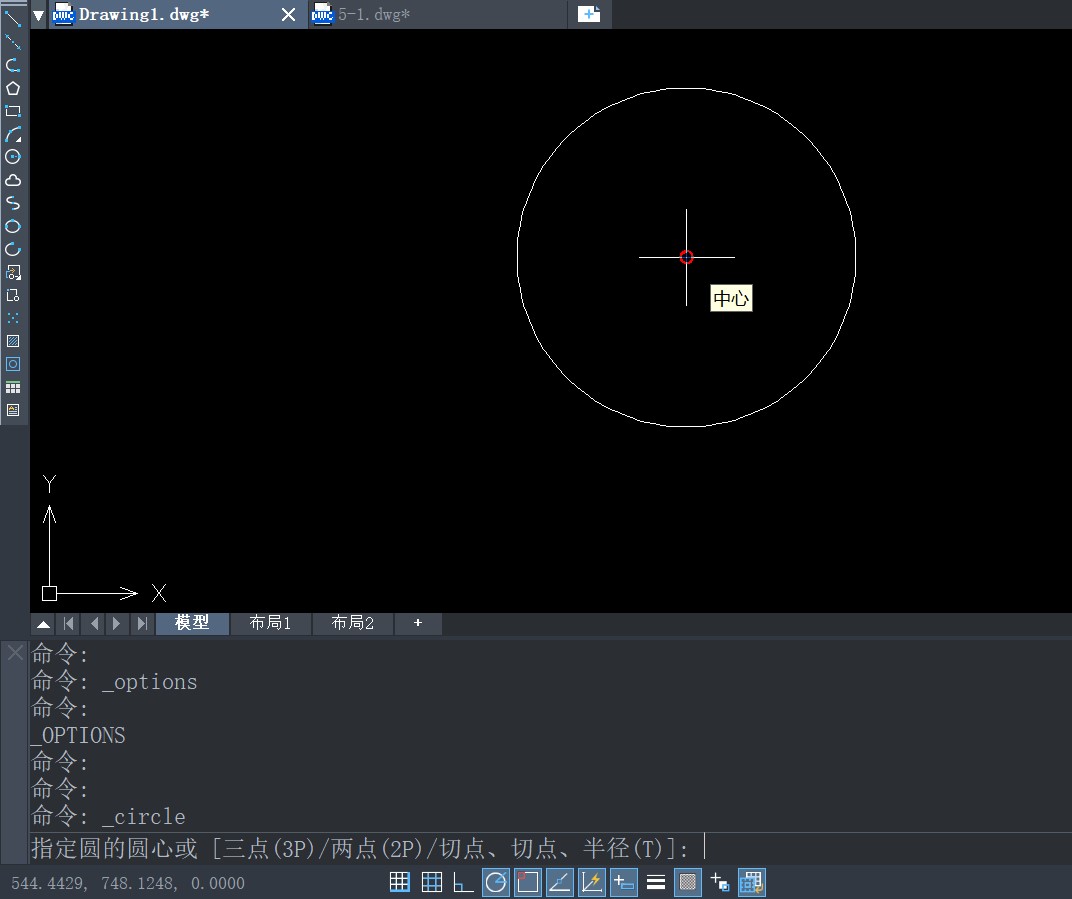Image resolution: width=1072 pixels, height=899 pixels.
Task: Select the Elliptical Arc tool
Action: [x=13, y=249]
